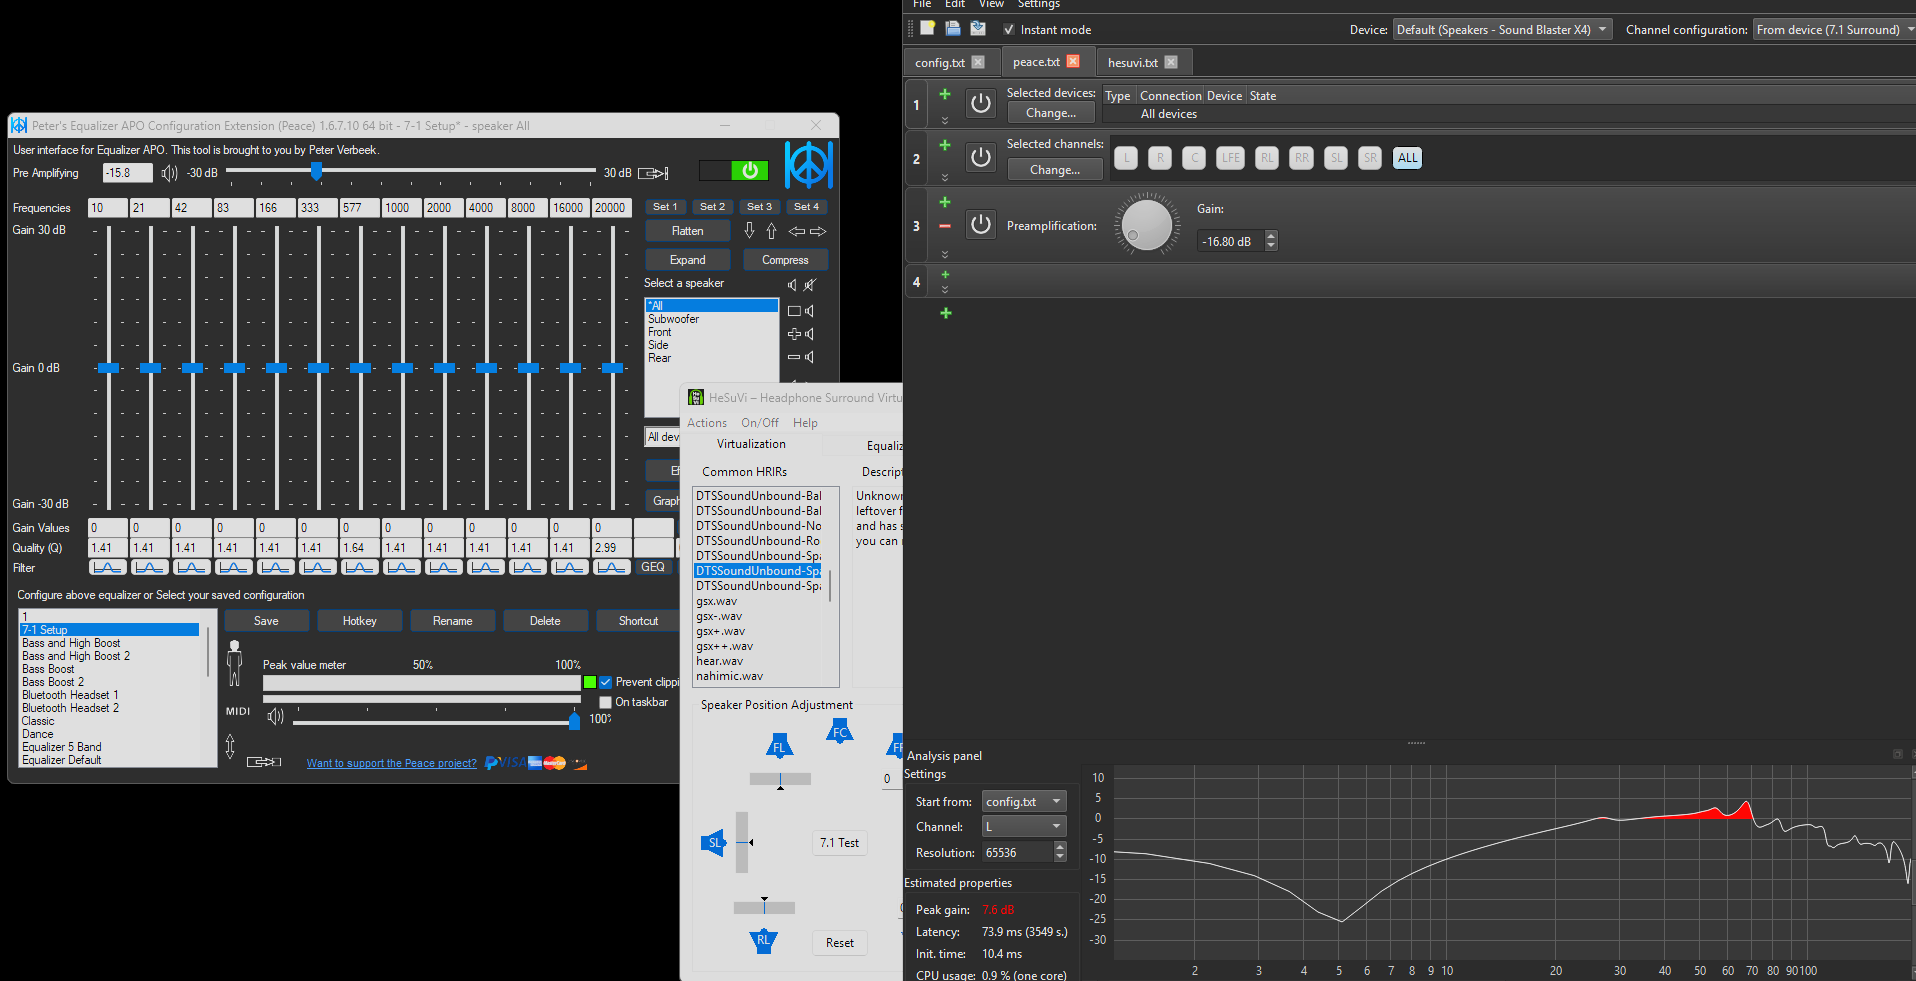Screen dimensions: 1916x981
Task: Toggle the Instant mode checkbox
Action: (x=1009, y=30)
